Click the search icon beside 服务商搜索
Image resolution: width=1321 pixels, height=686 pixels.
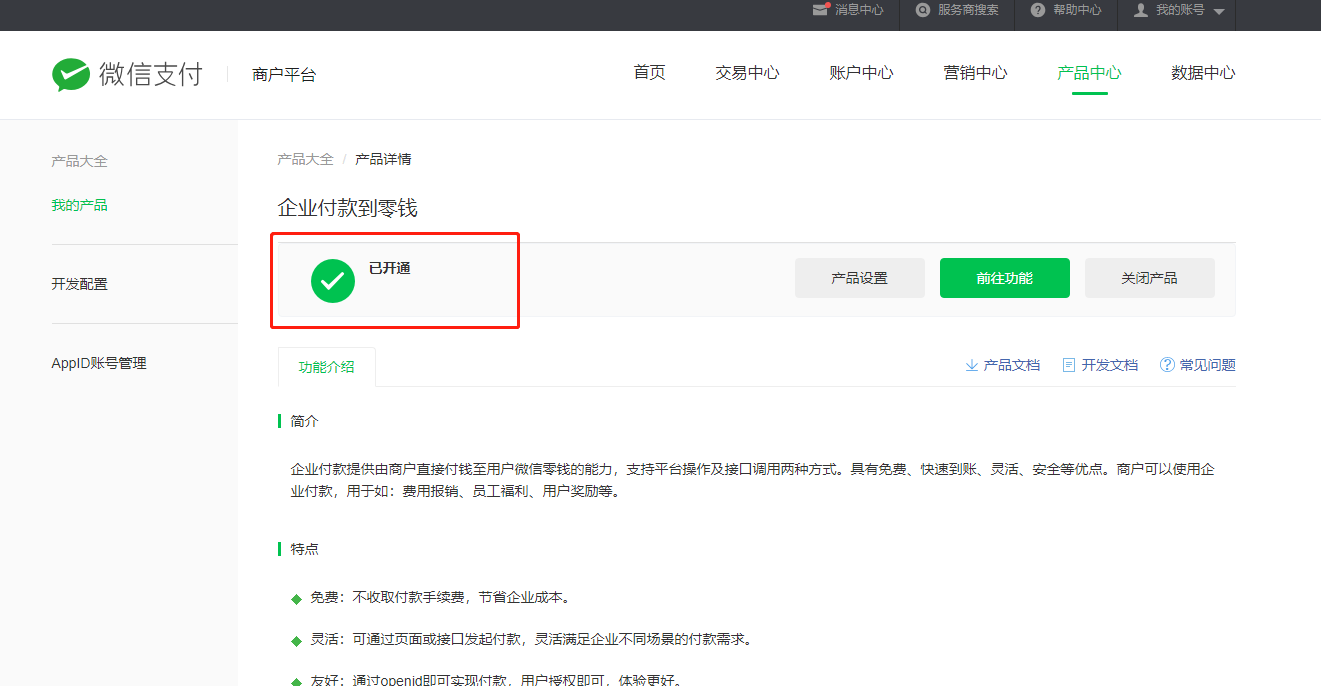923,10
